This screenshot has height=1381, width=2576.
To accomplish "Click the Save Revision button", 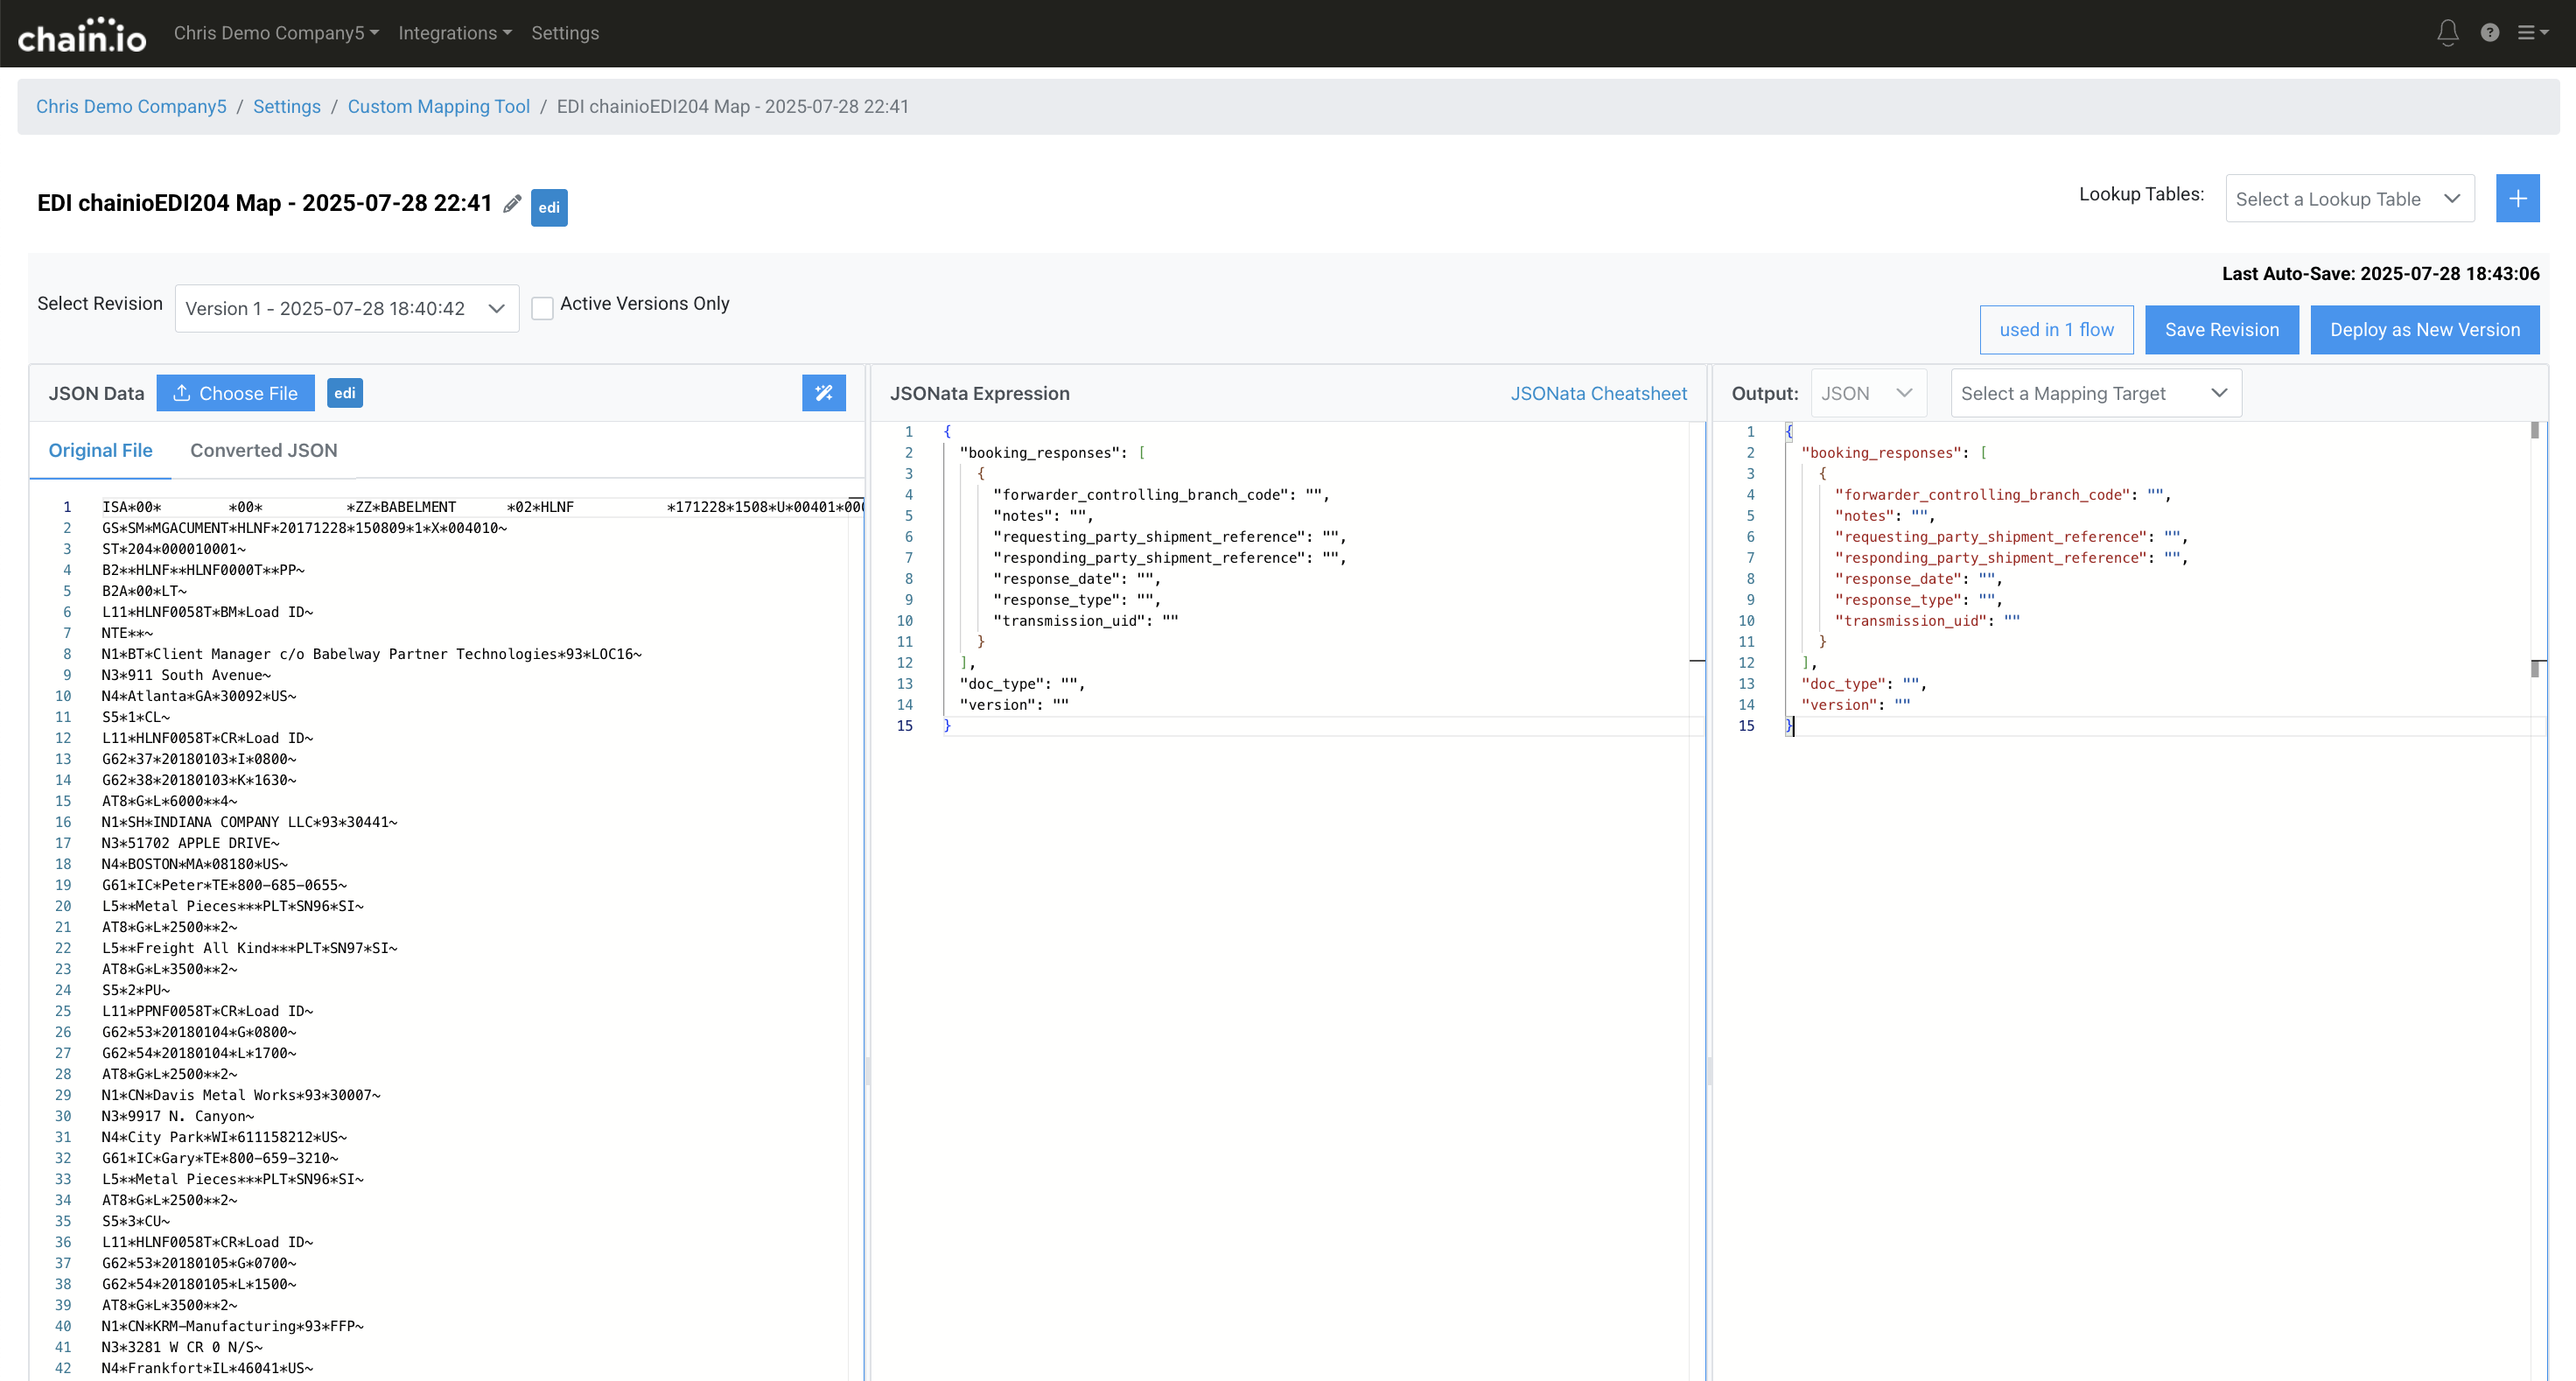I will [2221, 330].
